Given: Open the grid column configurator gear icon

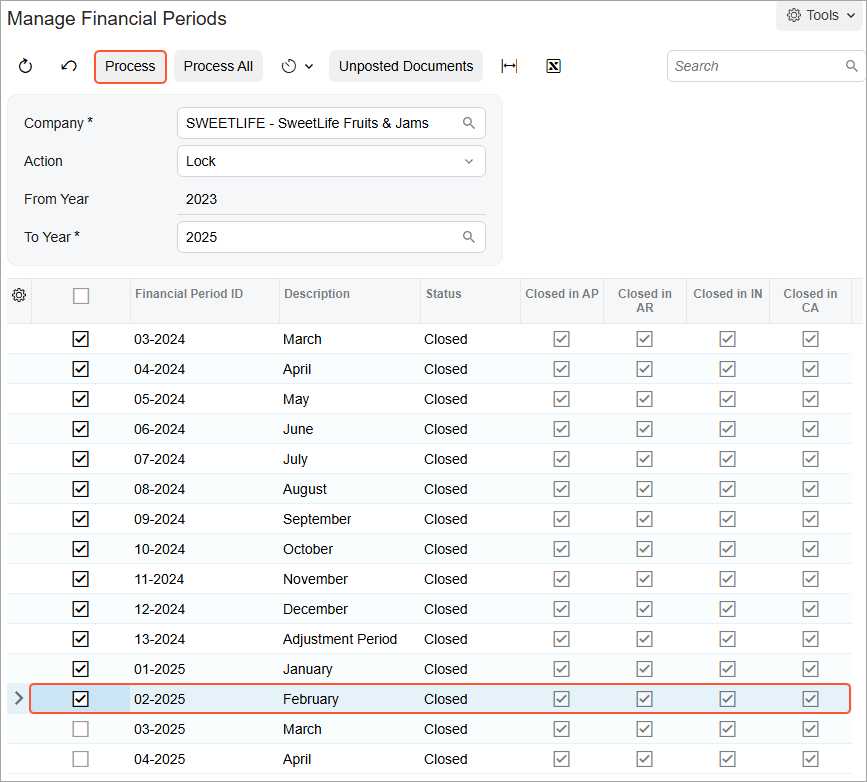Looking at the screenshot, I should pos(19,295).
